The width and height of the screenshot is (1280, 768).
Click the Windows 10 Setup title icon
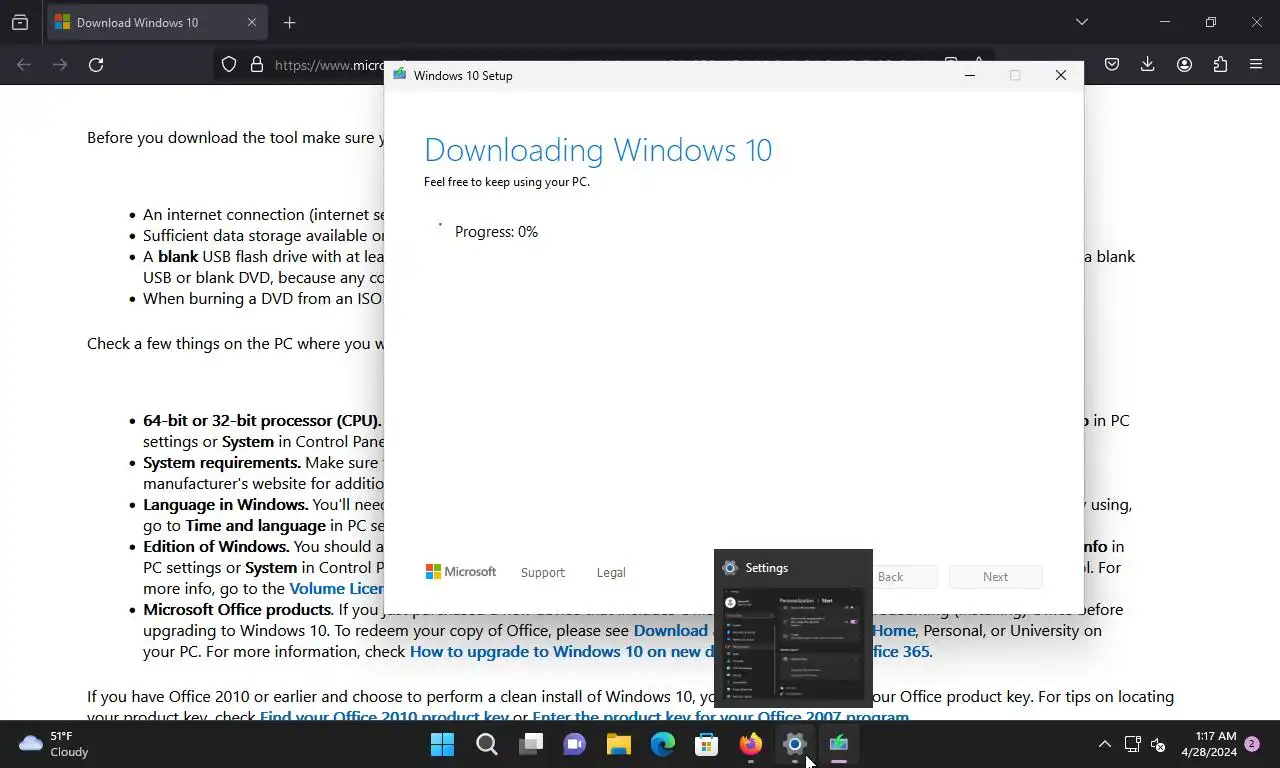pyautogui.click(x=400, y=75)
